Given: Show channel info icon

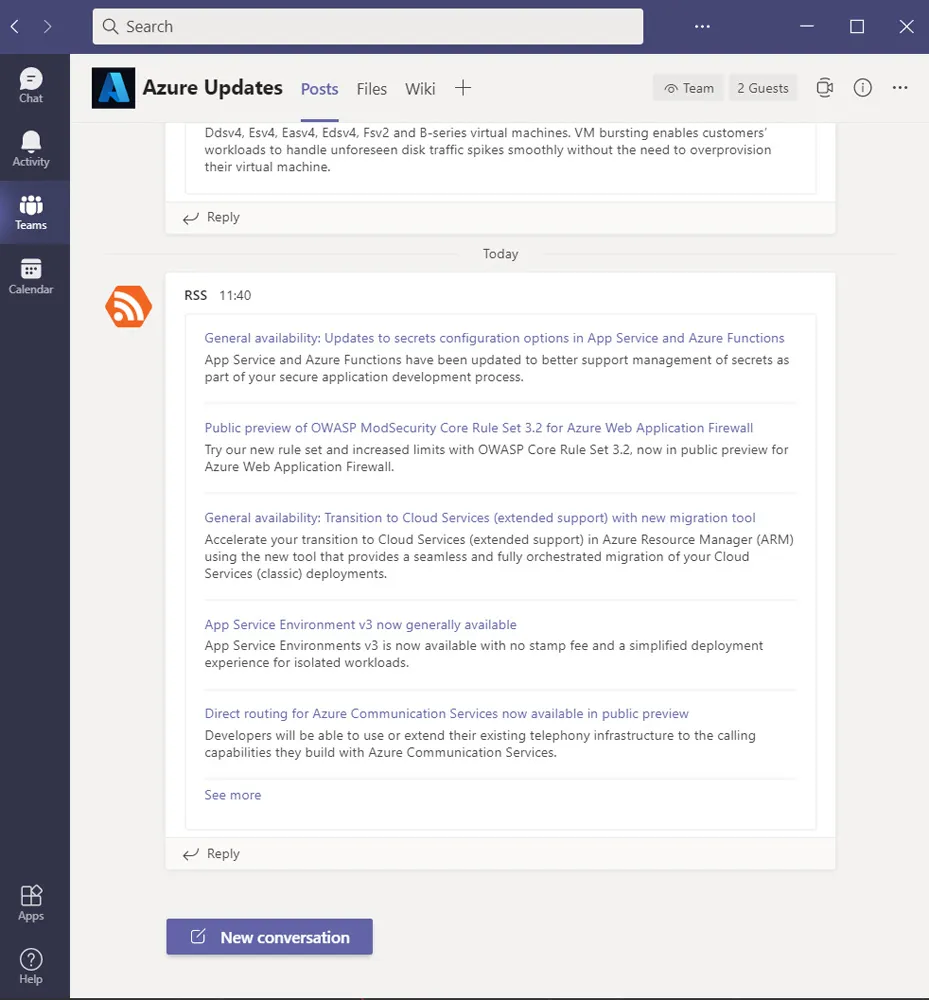Looking at the screenshot, I should click(862, 88).
